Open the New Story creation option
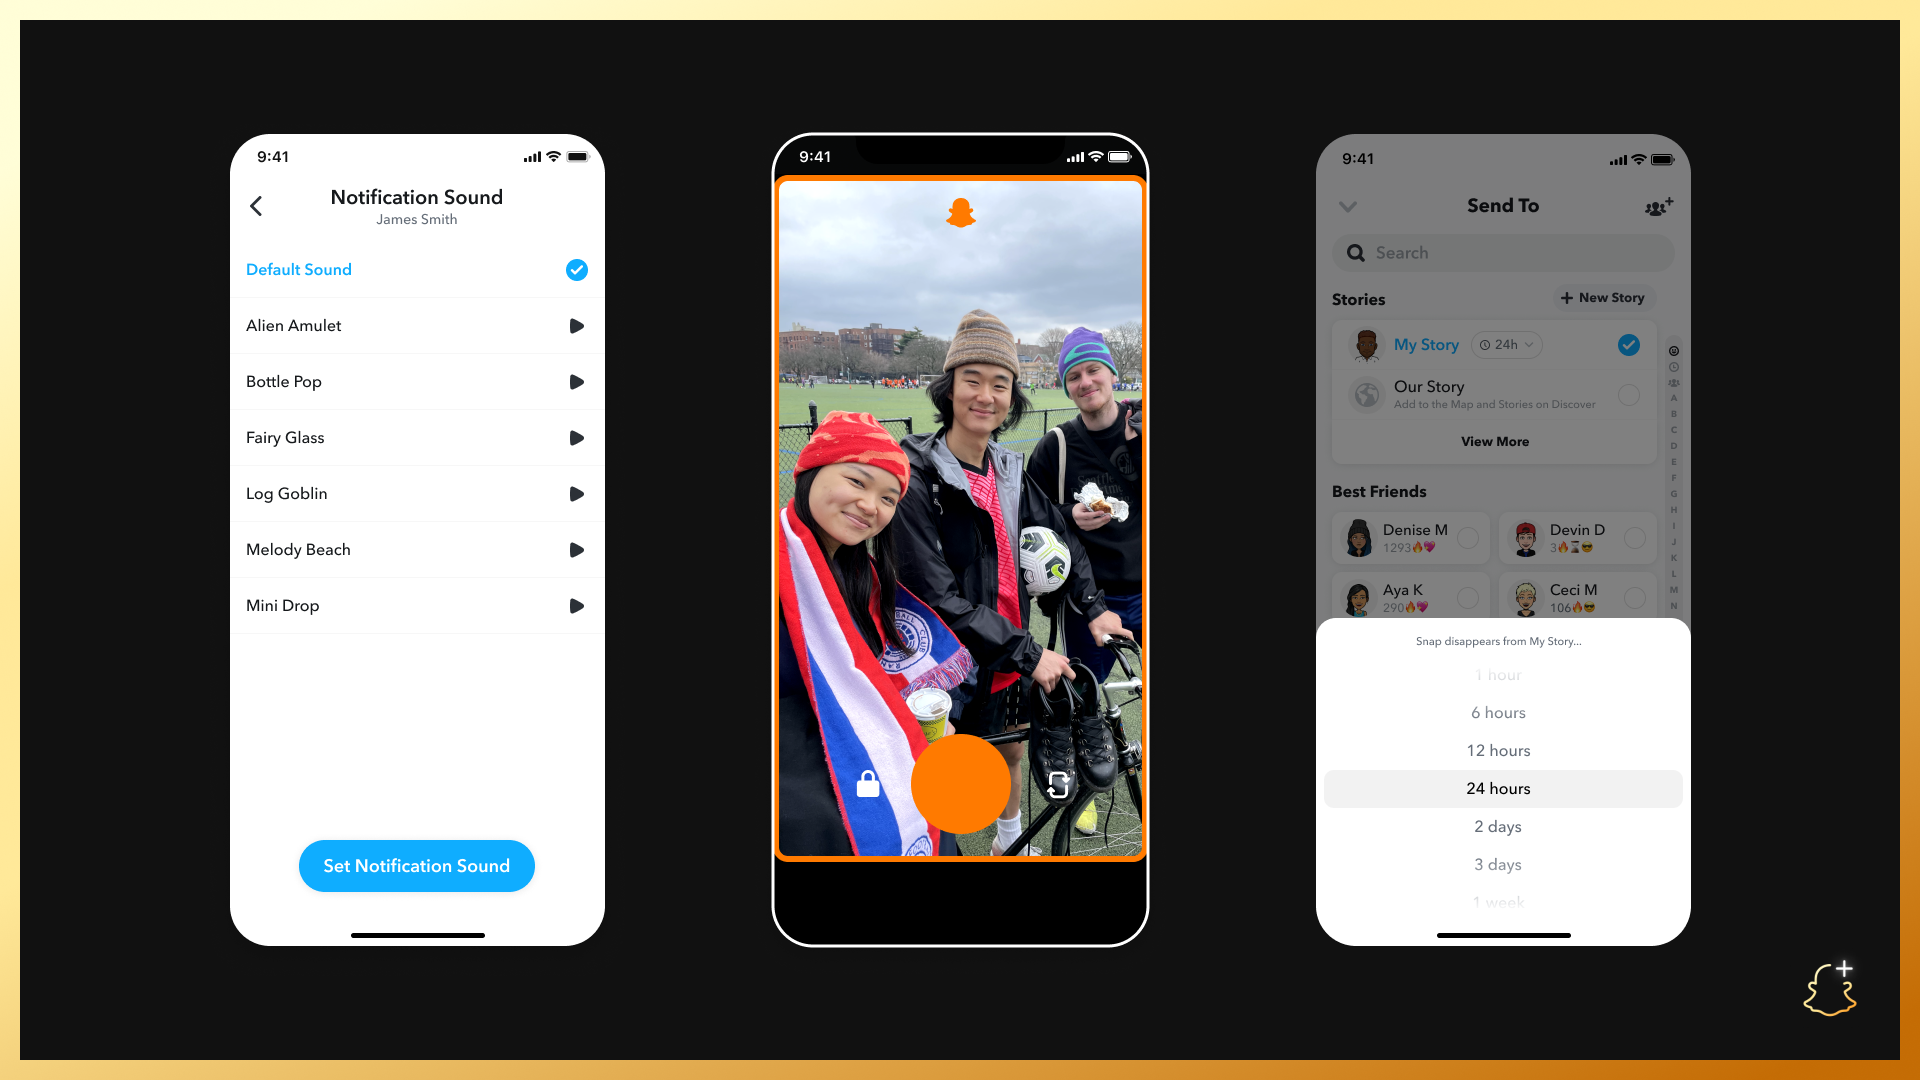 [1602, 297]
